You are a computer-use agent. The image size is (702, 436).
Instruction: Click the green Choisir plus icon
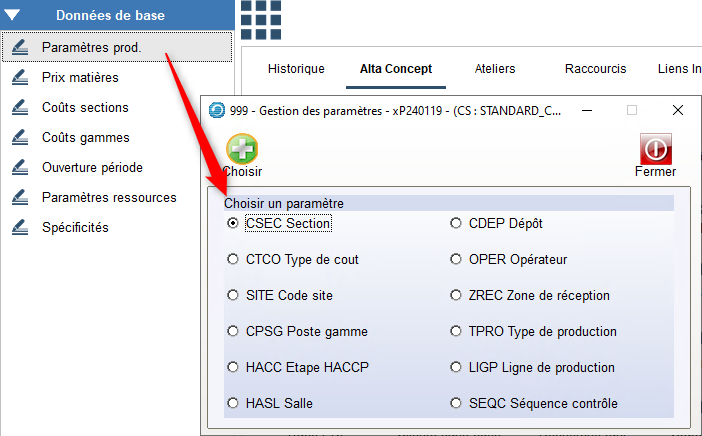pyautogui.click(x=241, y=150)
